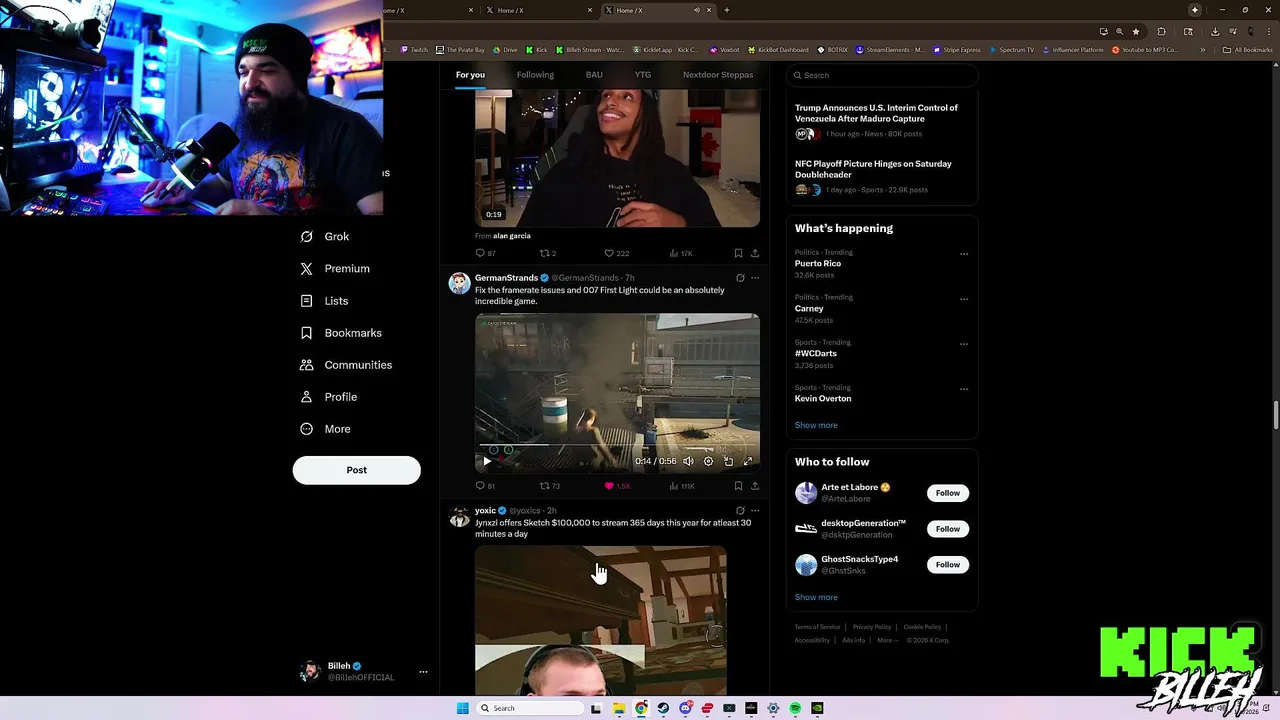Open more options for Kevin Overton trend
Screen dimensions: 1280x720
(964, 389)
